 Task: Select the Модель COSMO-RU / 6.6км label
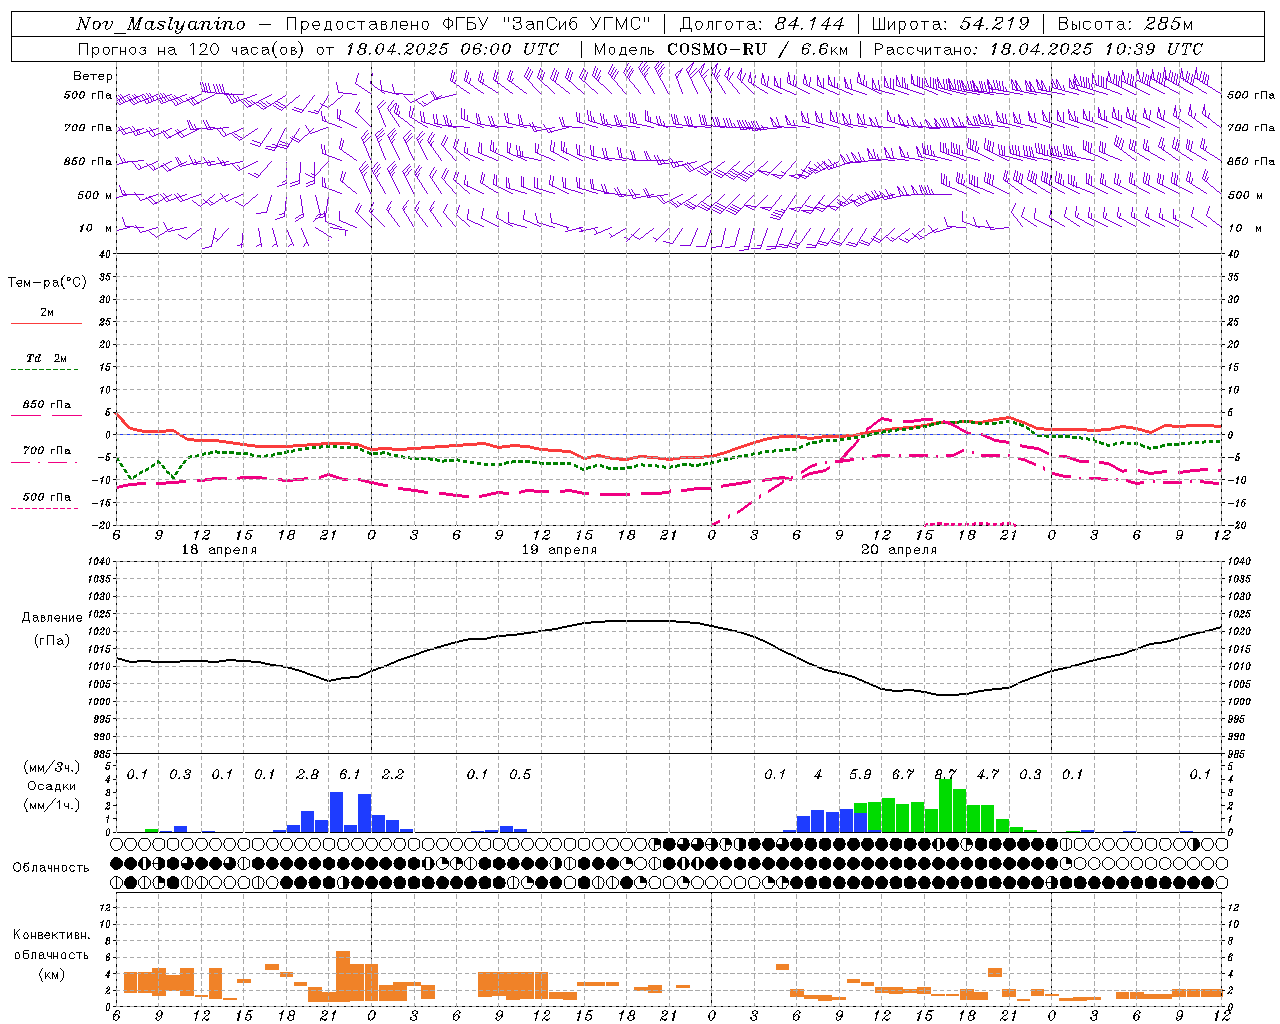721,49
